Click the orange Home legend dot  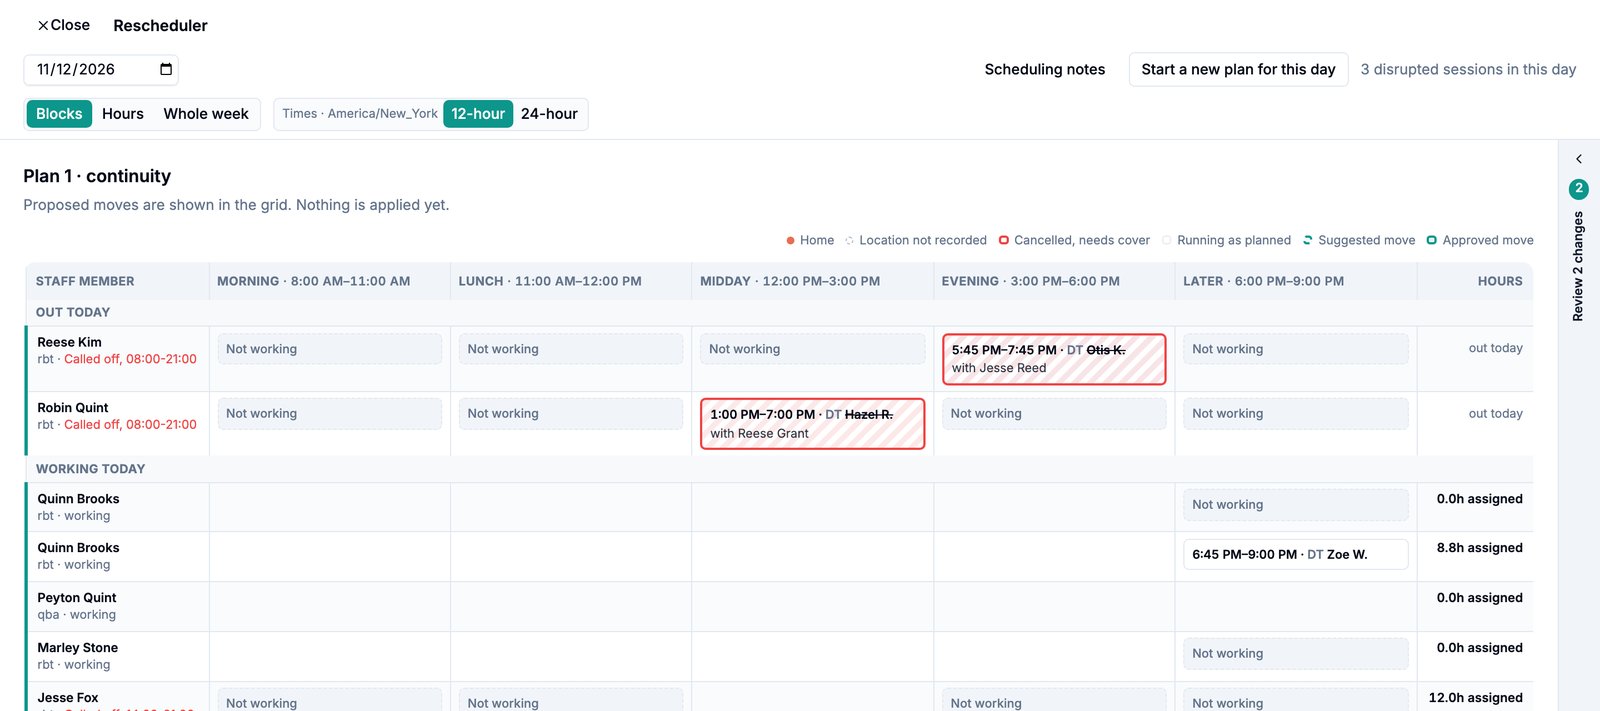coord(790,240)
